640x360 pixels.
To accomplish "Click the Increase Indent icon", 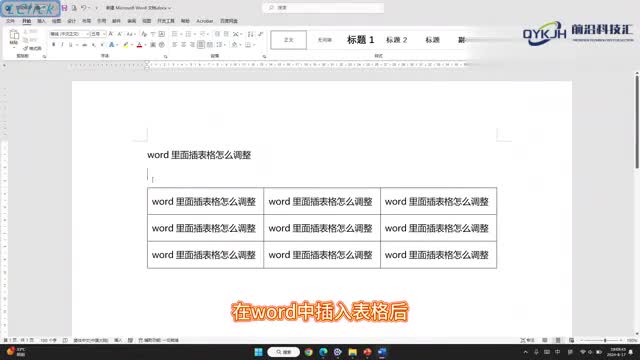I will pyautogui.click(x=226, y=34).
